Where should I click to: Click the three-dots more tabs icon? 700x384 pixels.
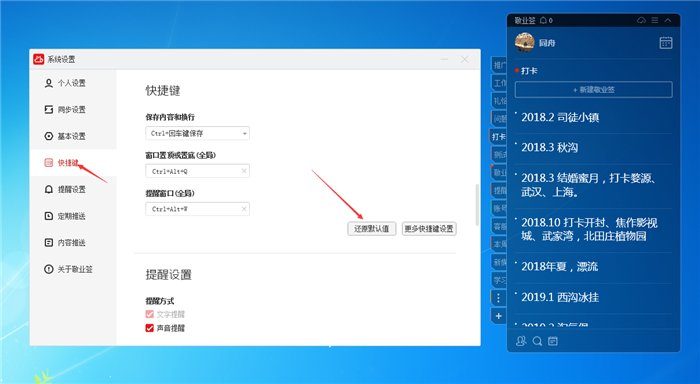click(x=499, y=298)
